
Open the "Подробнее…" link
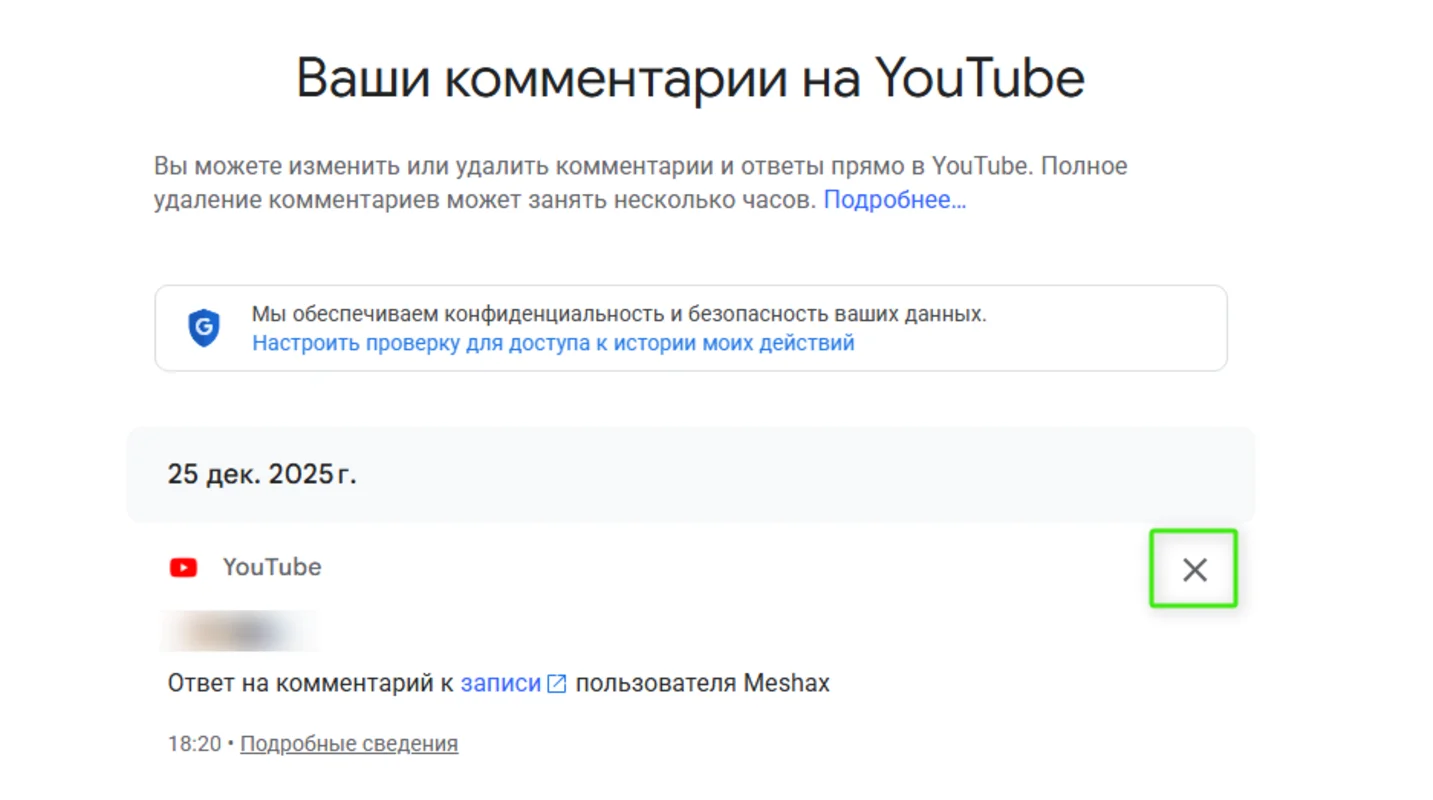(x=895, y=199)
